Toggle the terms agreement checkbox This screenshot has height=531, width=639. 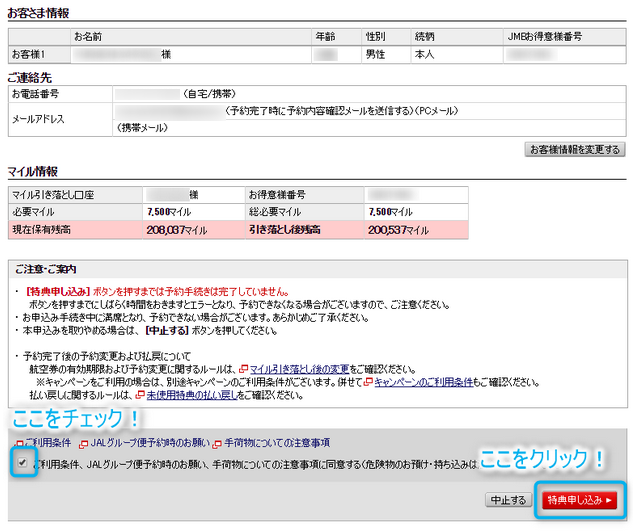tap(22, 463)
